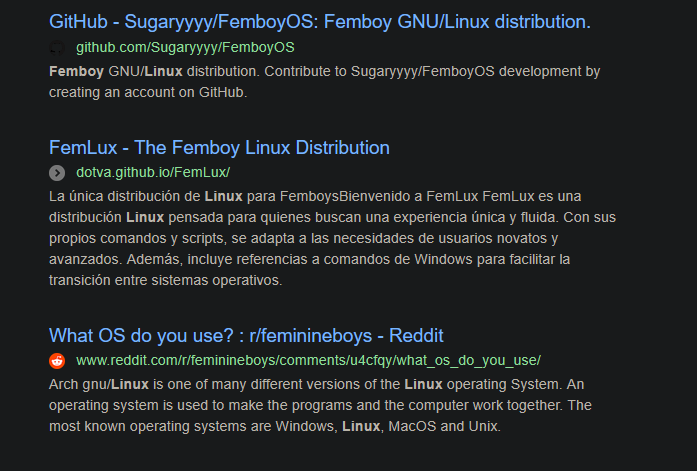Click the GitHub favicon beside github.com/Sugaryyyy/FemboyOS
Viewport: 697px width, 471px height.
(x=57, y=47)
